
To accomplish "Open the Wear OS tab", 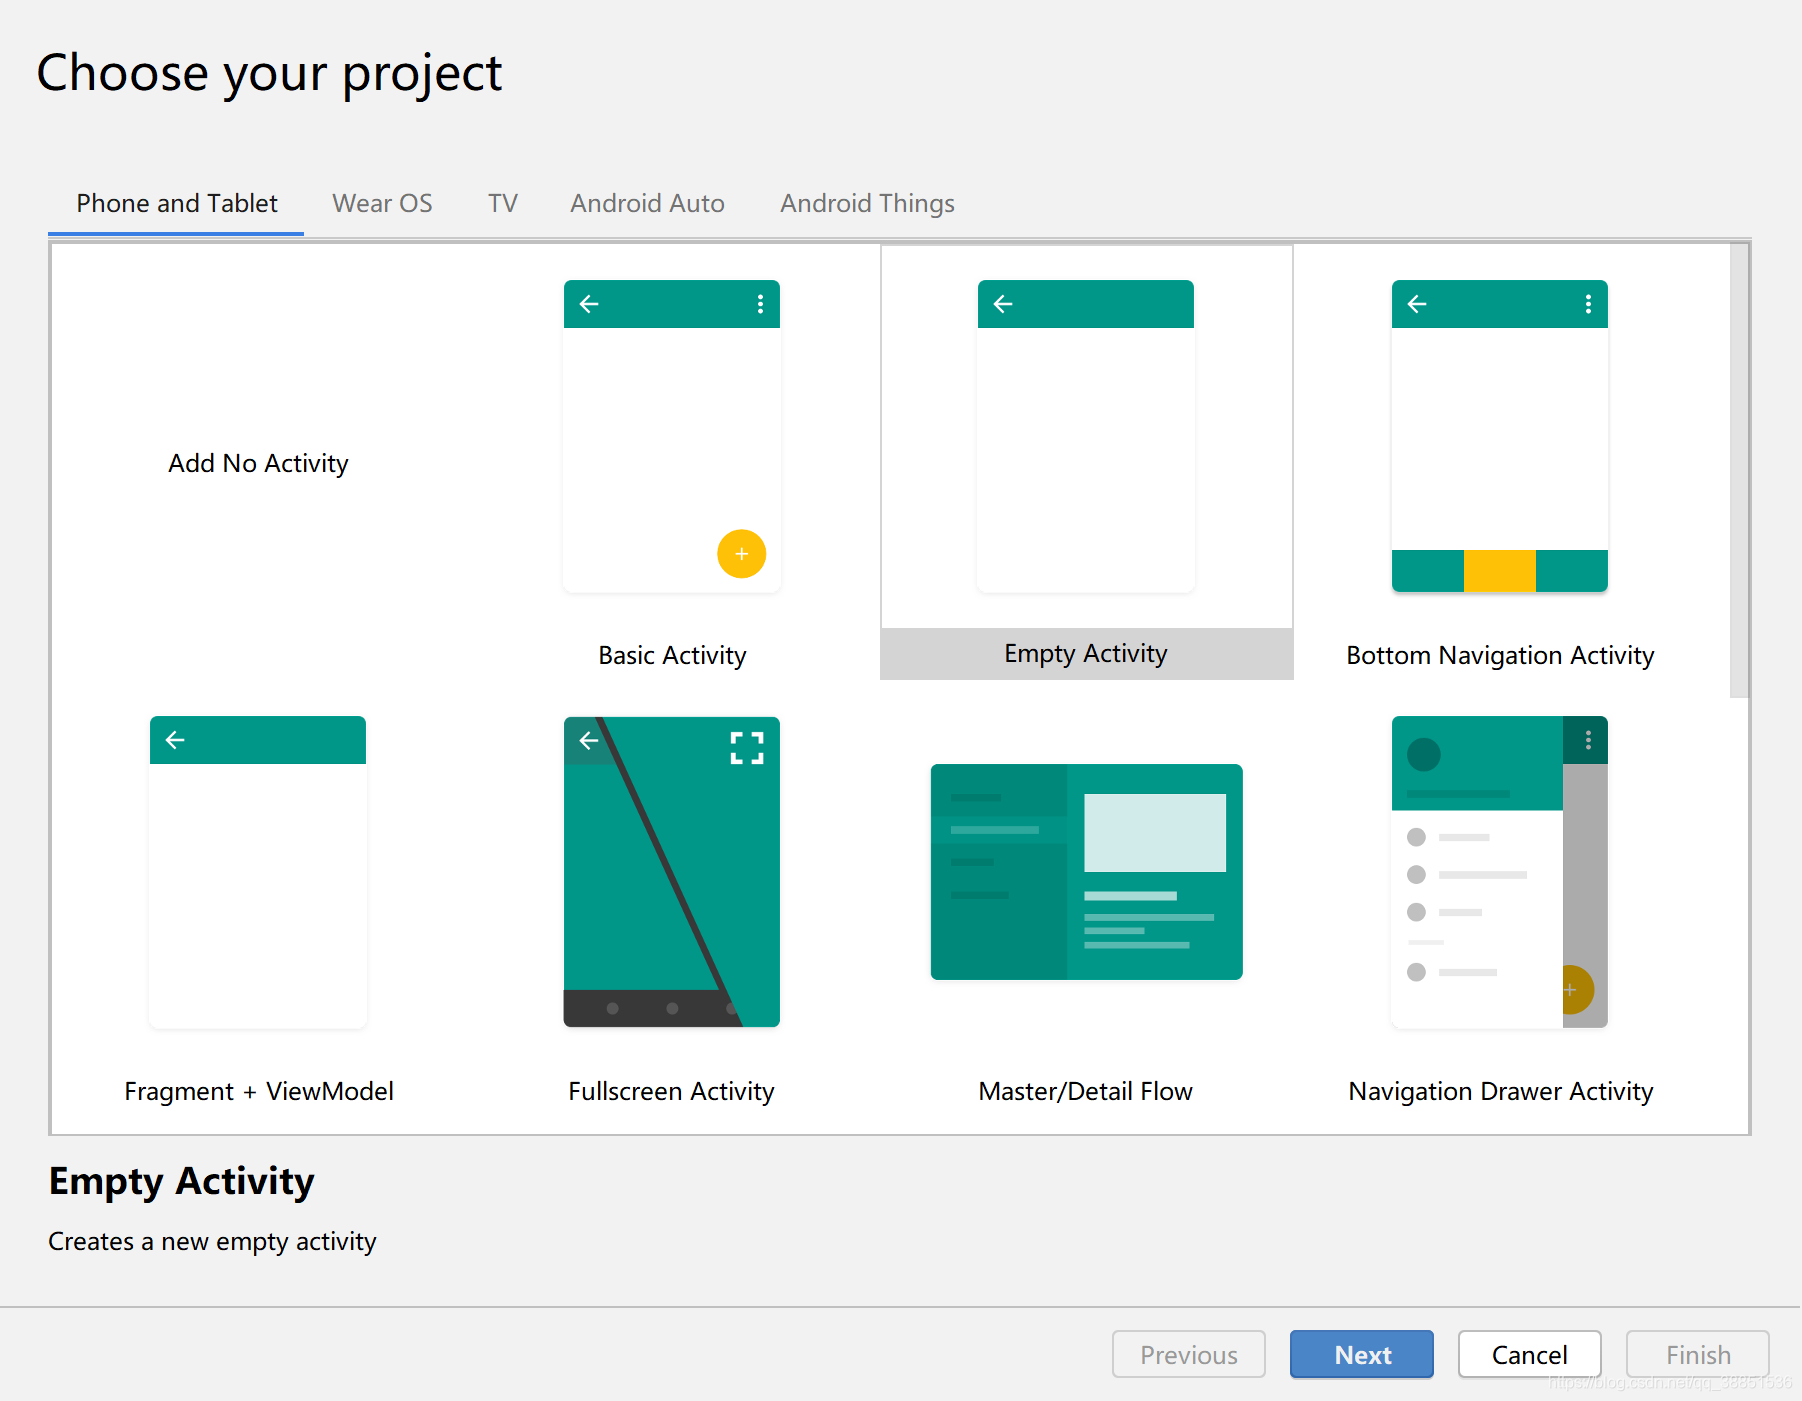I will click(x=382, y=204).
